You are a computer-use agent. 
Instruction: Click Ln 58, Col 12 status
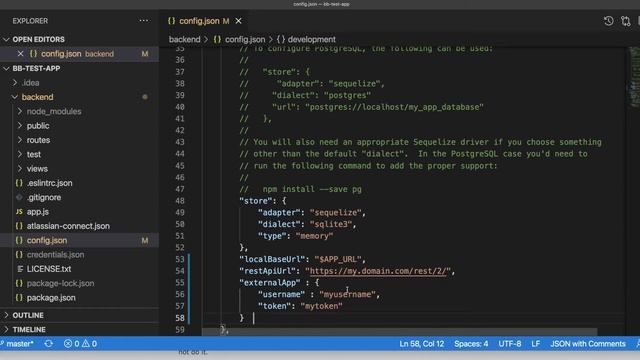tap(421, 344)
